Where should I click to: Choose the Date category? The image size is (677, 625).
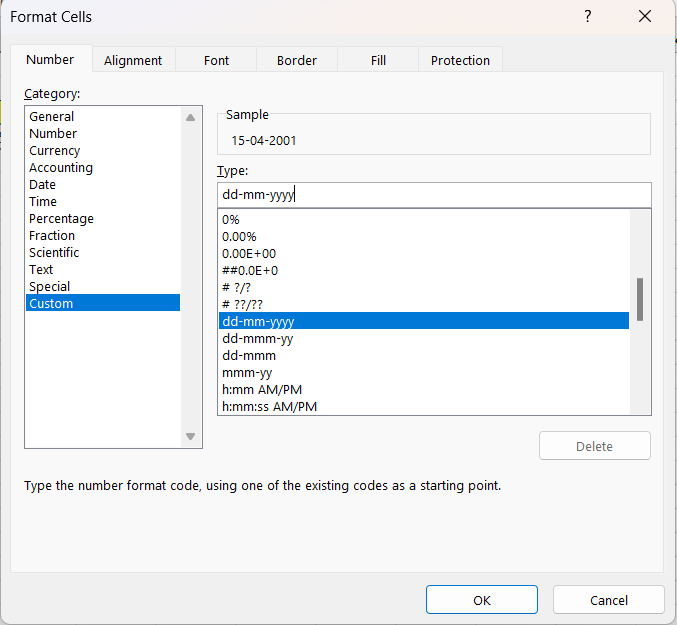pos(43,185)
